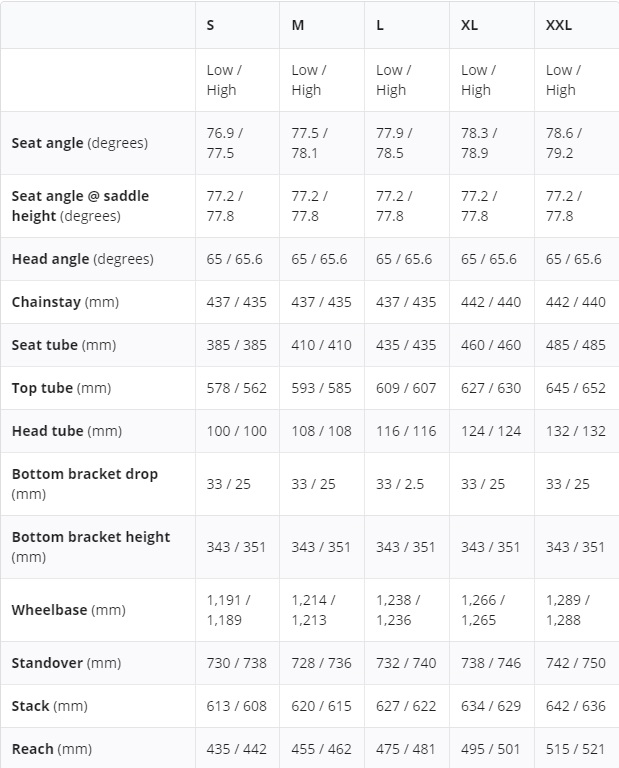Select the Head angle row label
619x768 pixels.
click(x=82, y=259)
